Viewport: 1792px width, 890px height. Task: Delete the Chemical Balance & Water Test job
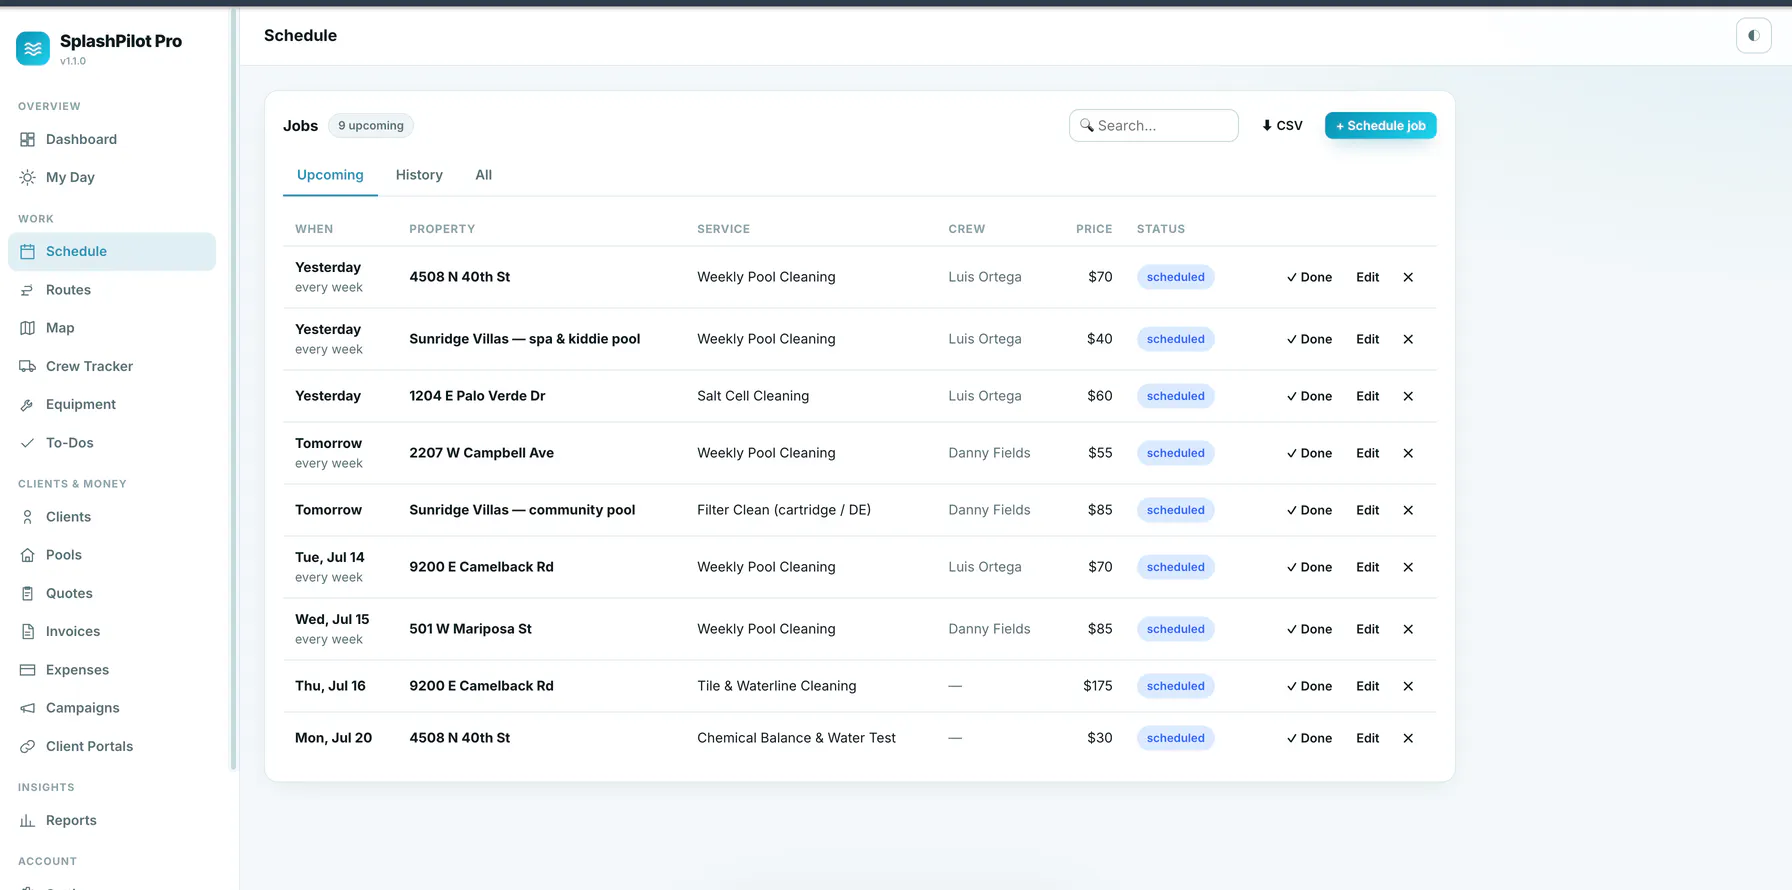(x=1408, y=738)
